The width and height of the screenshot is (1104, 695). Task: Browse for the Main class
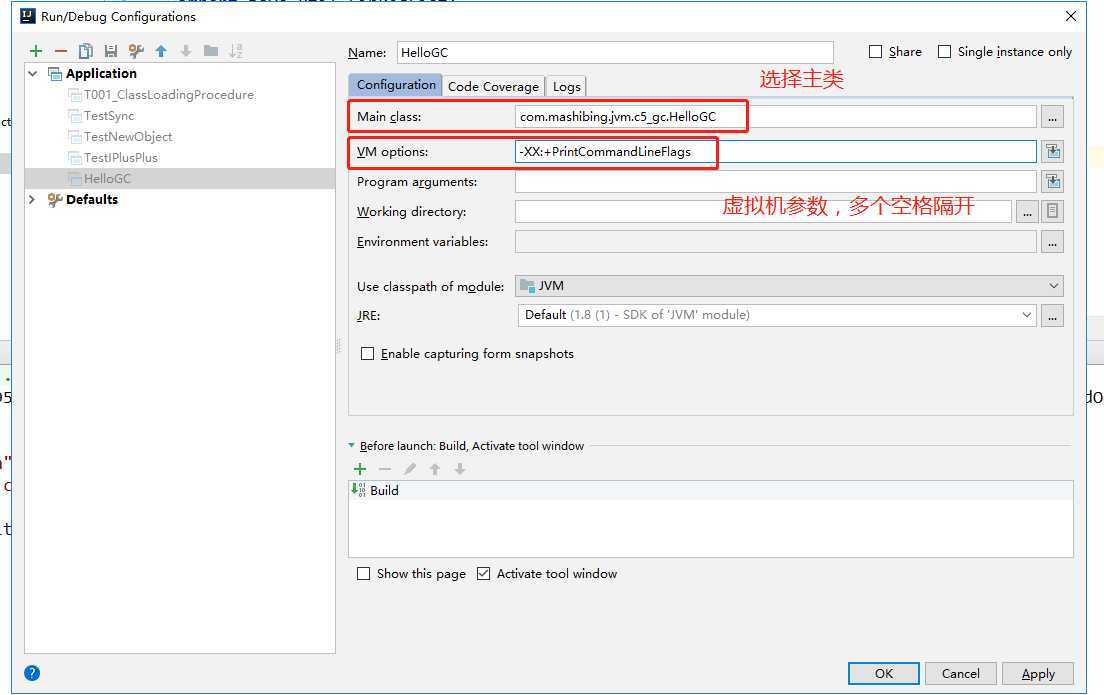1052,117
